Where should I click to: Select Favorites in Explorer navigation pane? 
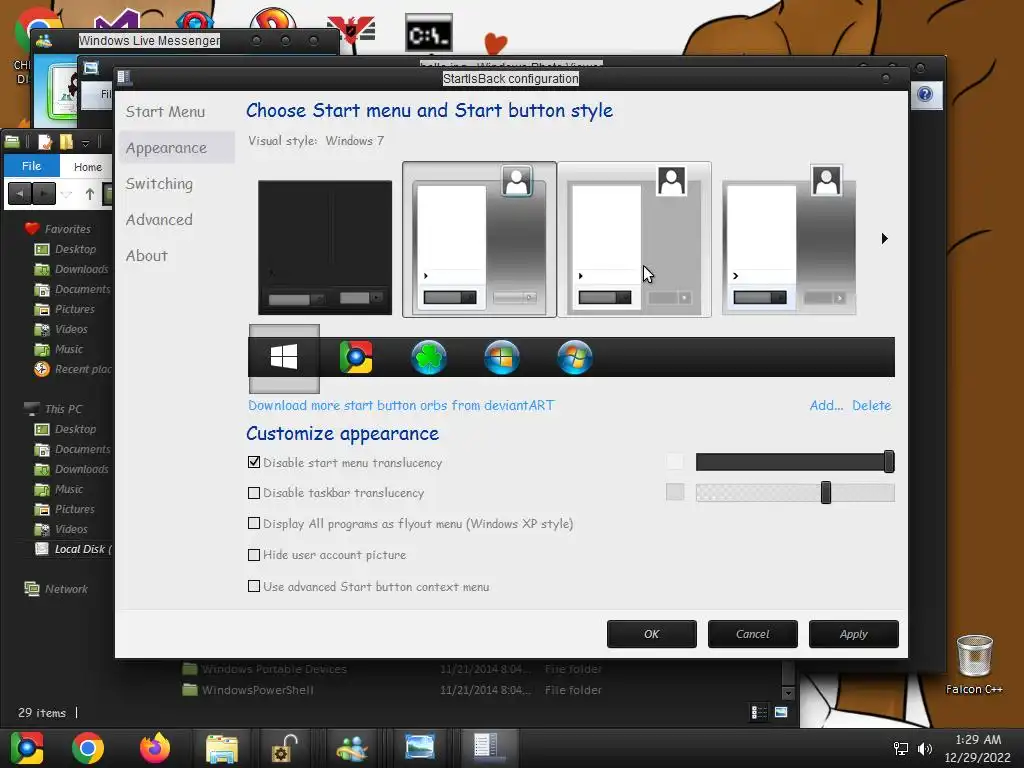click(x=67, y=229)
